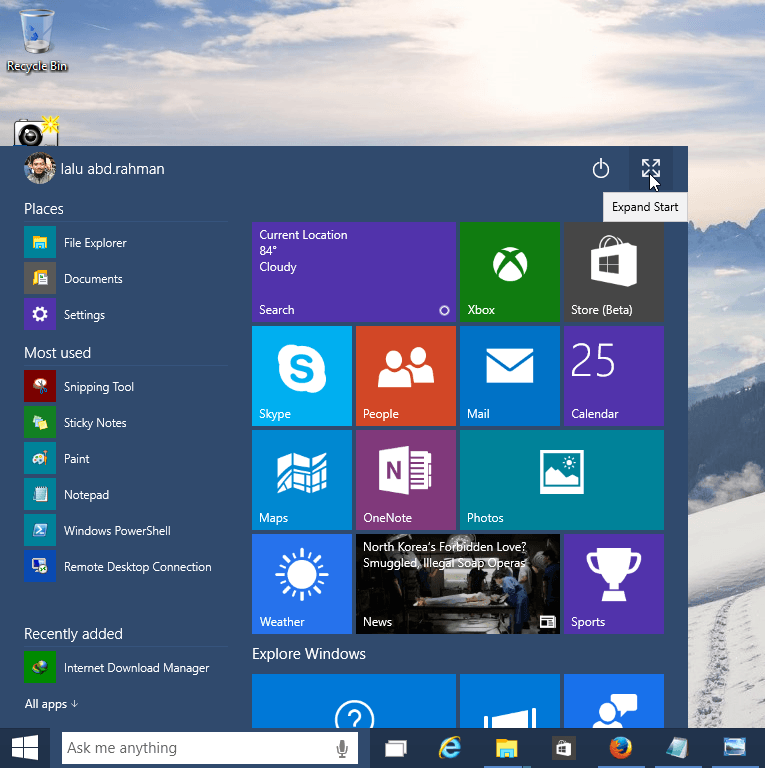This screenshot has width=765, height=768.
Task: Open Remote Desktop Connection
Action: point(126,567)
